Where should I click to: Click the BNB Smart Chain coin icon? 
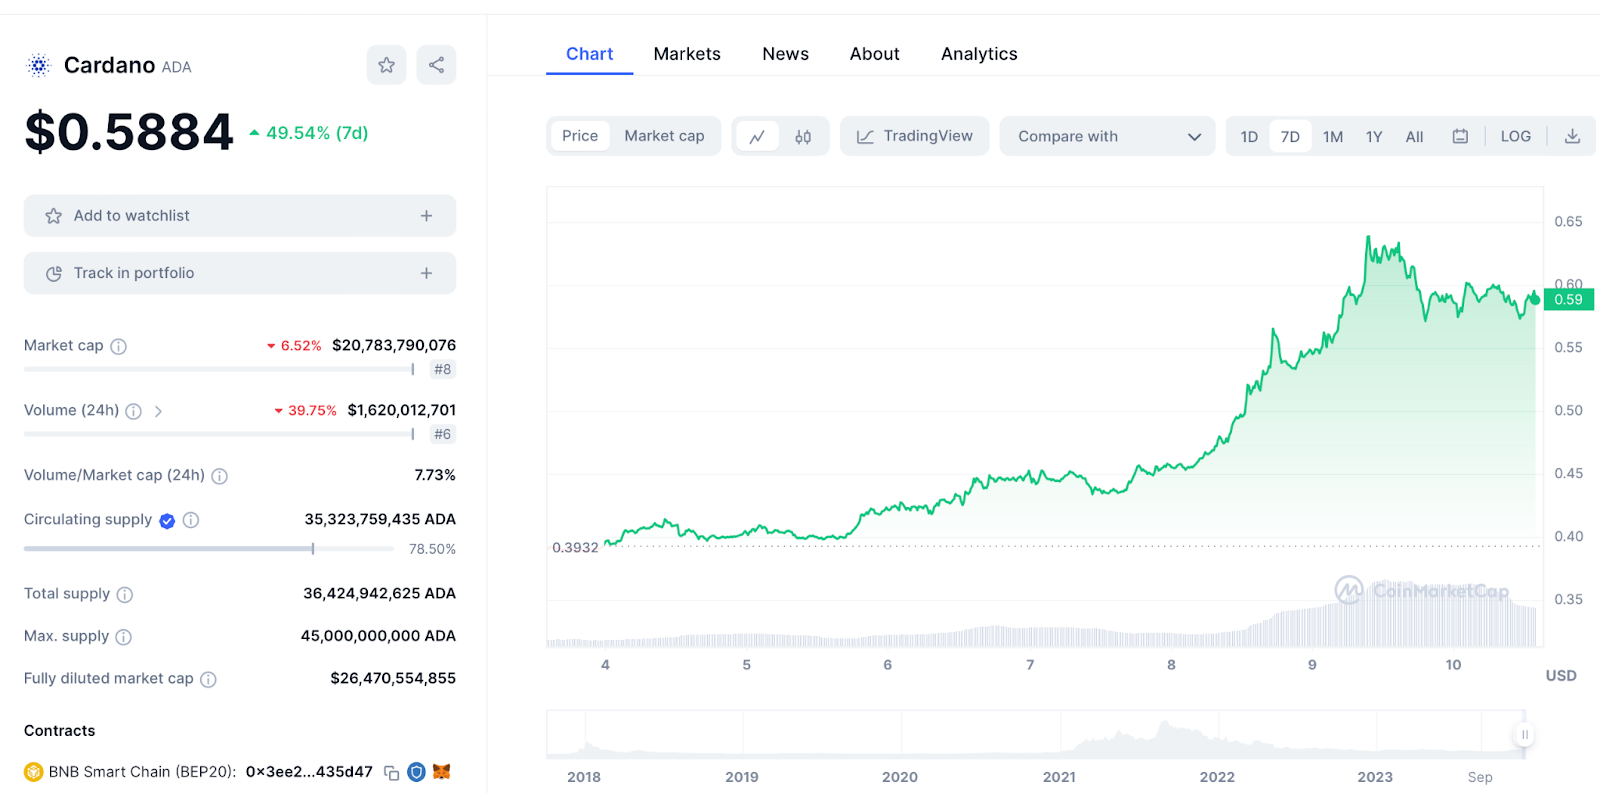tap(34, 772)
